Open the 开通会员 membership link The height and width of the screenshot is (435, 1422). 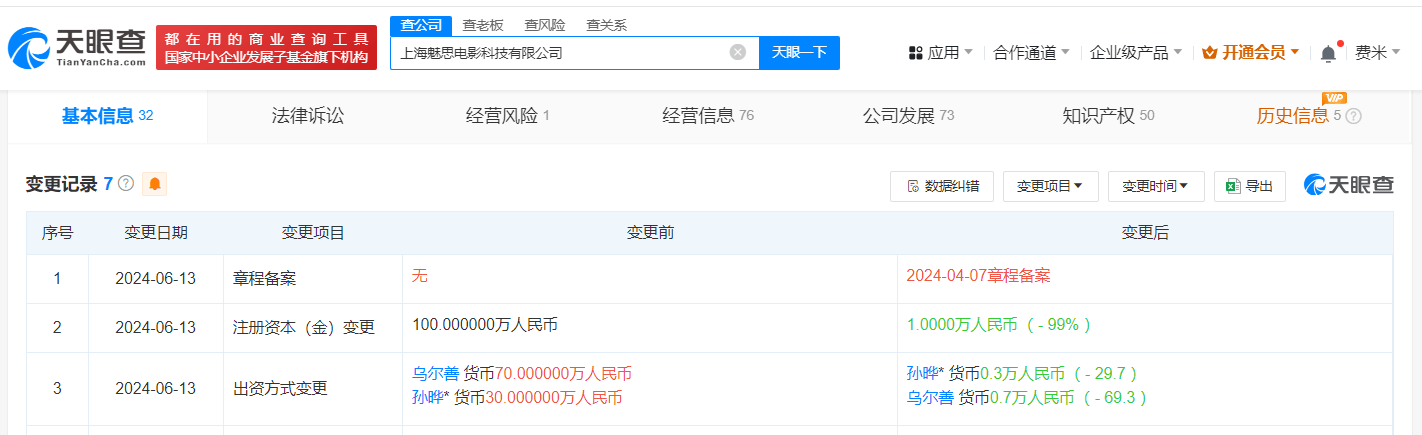click(x=1250, y=52)
